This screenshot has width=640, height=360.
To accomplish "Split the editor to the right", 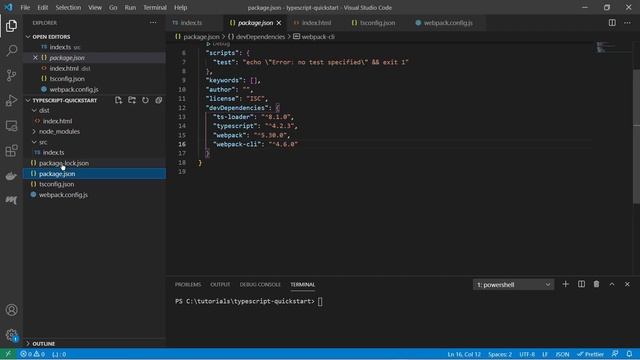I will pos(612,23).
